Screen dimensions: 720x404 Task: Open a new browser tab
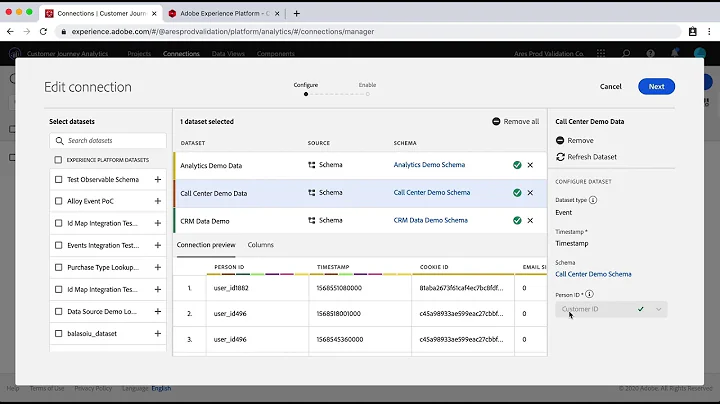pos(297,13)
